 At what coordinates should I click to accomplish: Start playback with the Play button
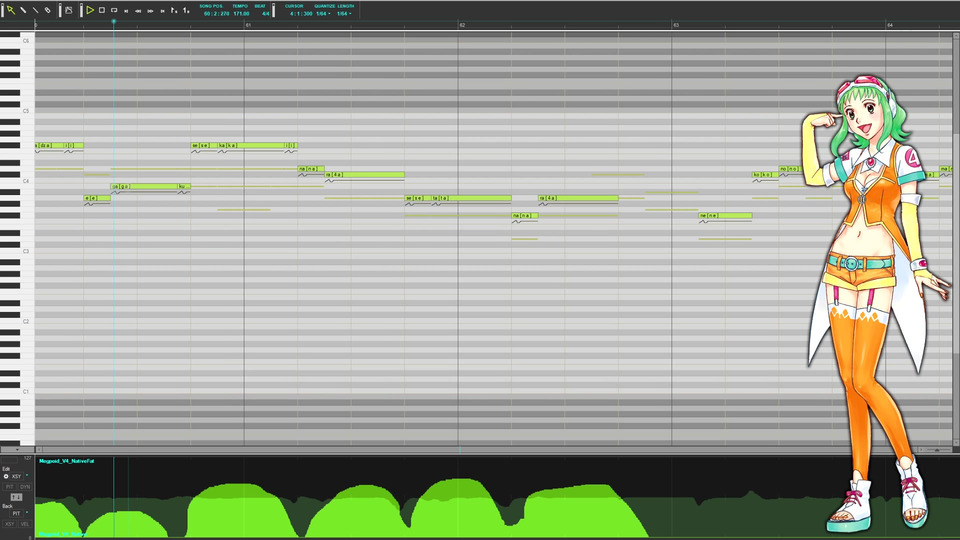point(90,10)
